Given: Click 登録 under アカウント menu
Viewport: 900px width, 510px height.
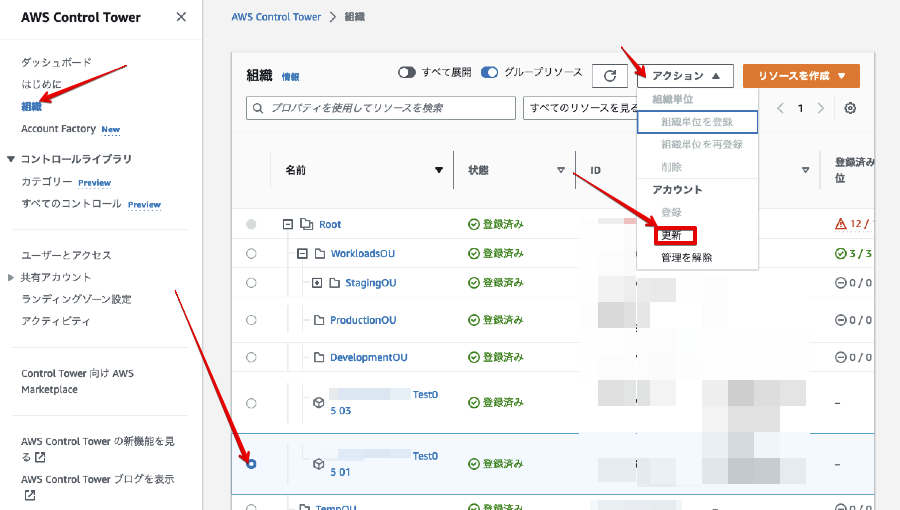Looking at the screenshot, I should 697,212.
